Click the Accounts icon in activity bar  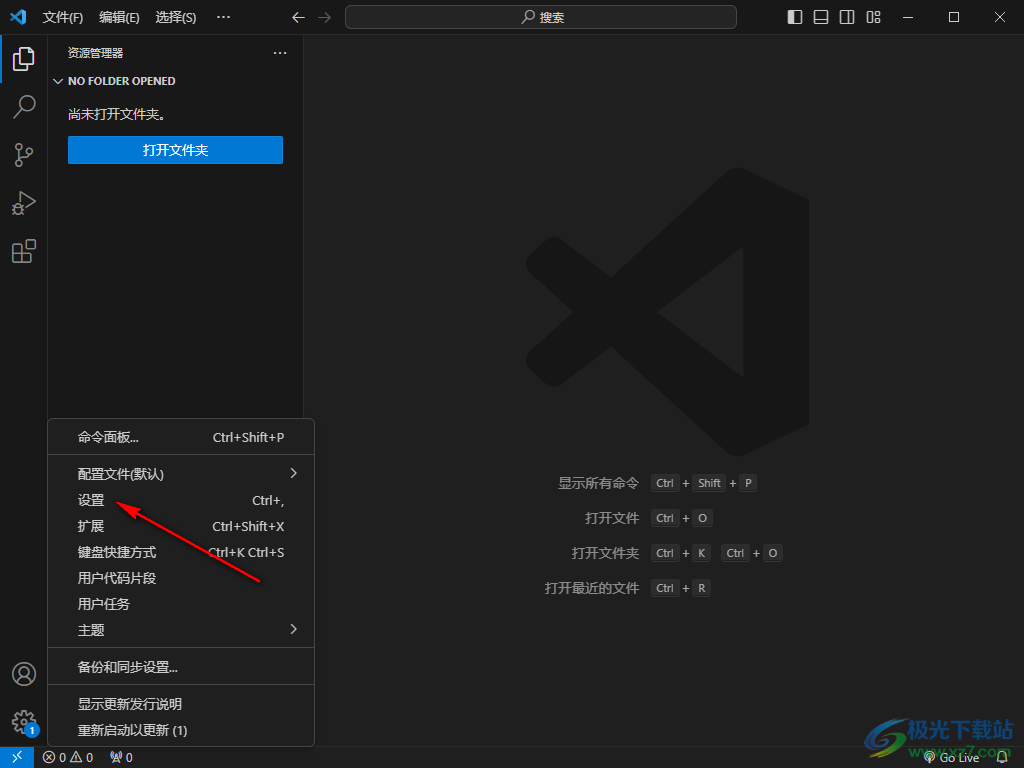coord(24,674)
